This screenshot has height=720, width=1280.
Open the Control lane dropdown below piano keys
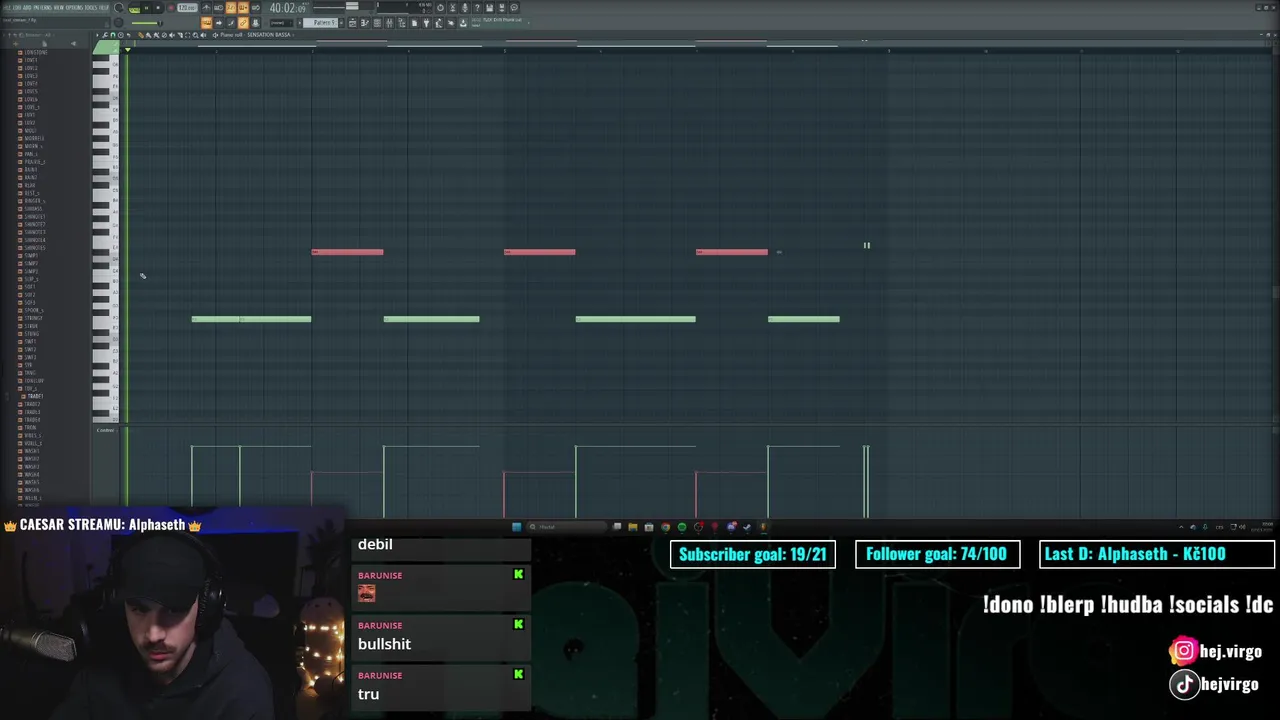coord(105,430)
